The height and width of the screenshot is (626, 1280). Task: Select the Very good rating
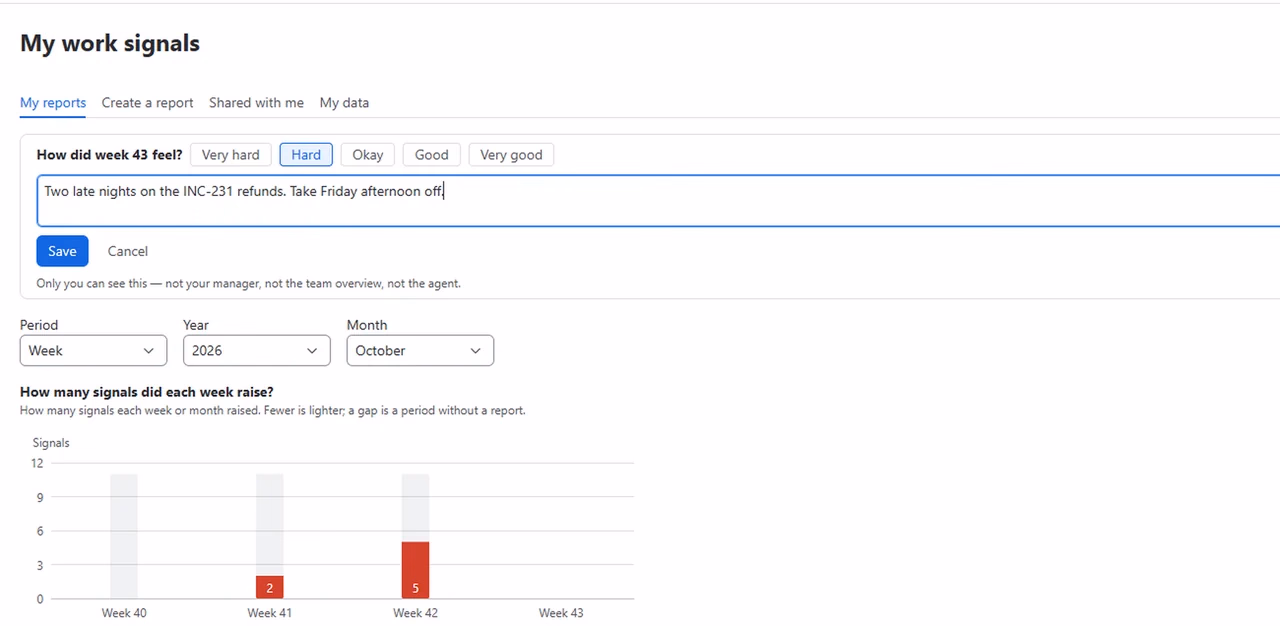pyautogui.click(x=511, y=155)
